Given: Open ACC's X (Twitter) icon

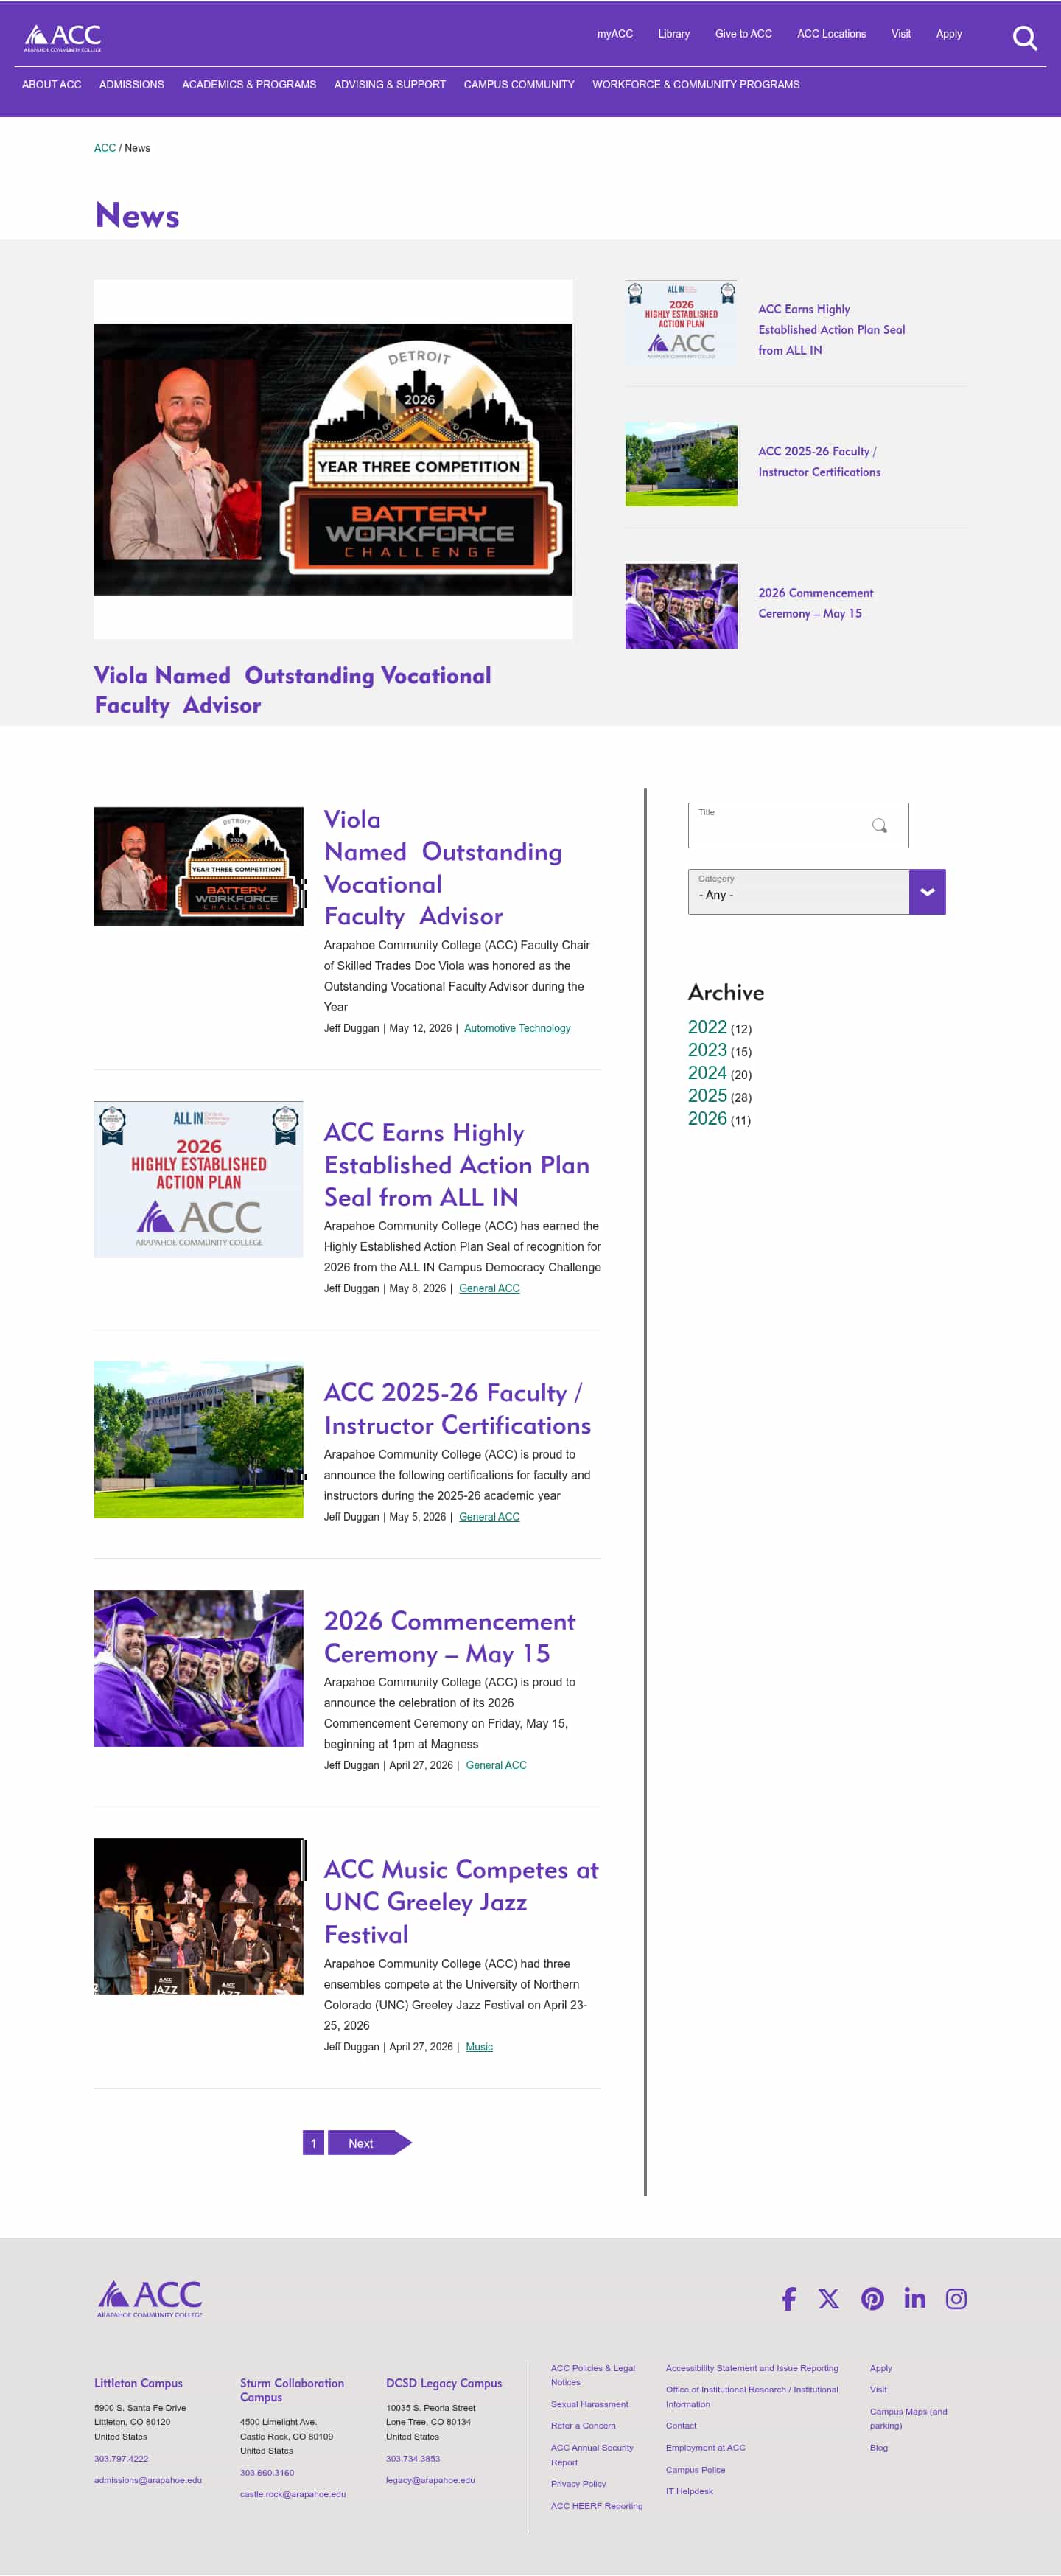Looking at the screenshot, I should [829, 2298].
